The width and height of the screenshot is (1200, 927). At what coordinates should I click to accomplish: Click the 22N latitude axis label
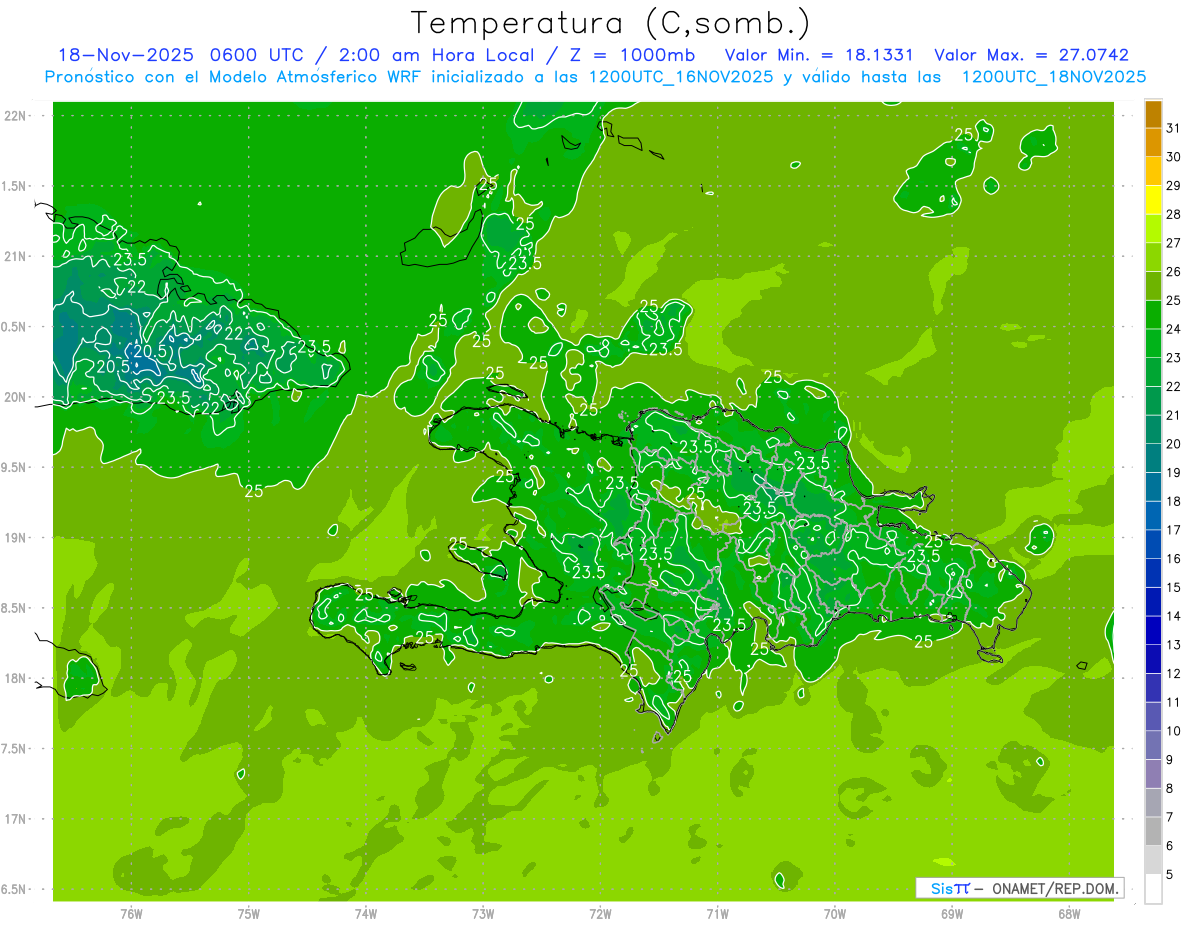pyautogui.click(x=16, y=116)
